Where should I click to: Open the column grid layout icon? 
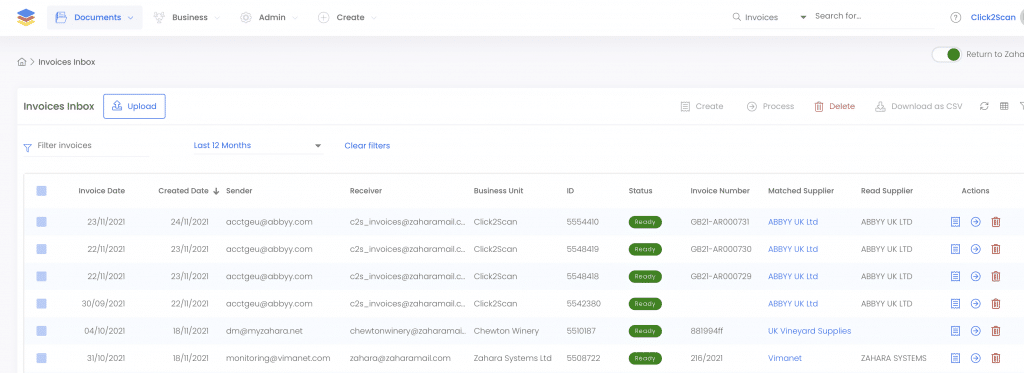[1004, 106]
